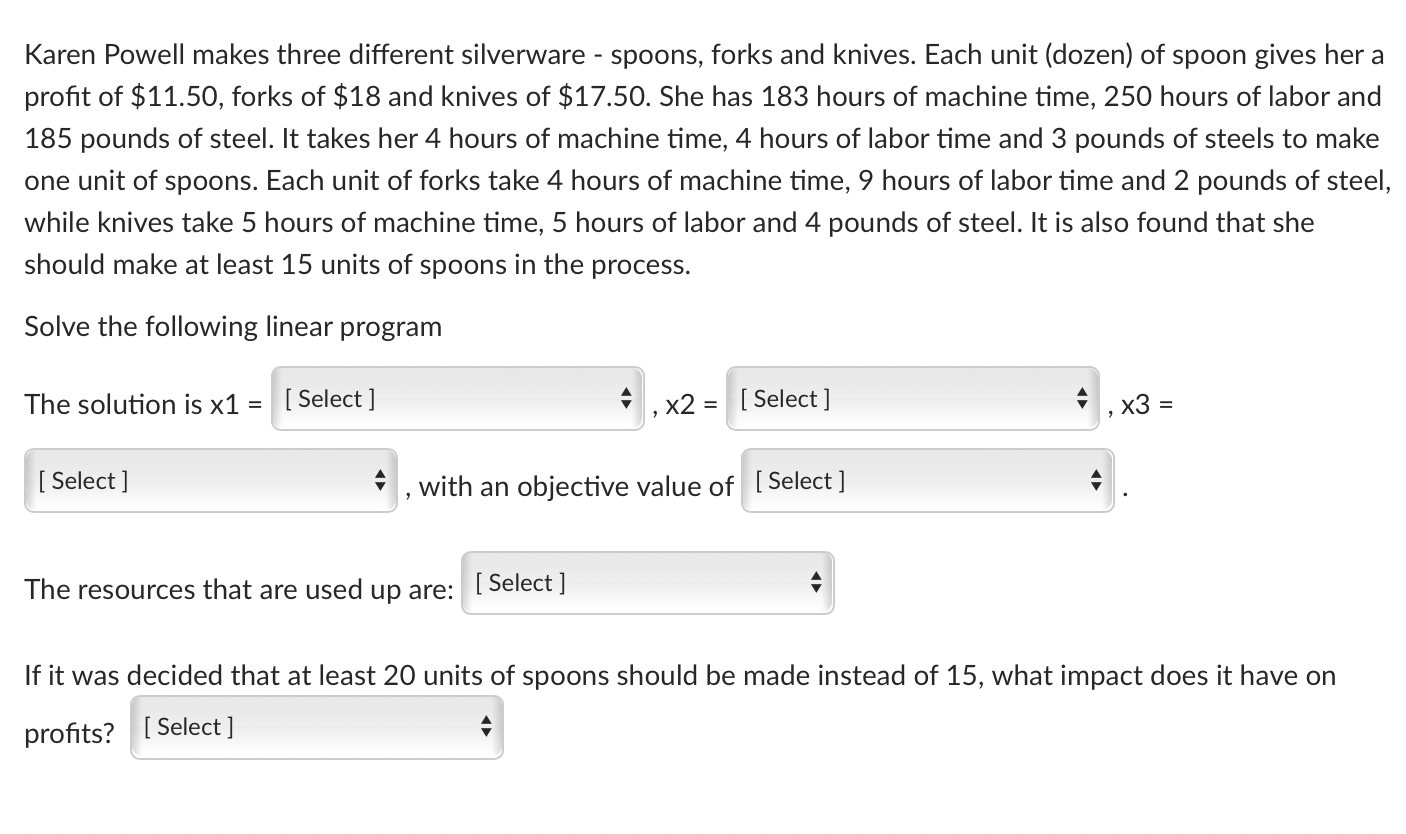
Task: Click the "at least 20 units of spoons" question
Action: click(679, 676)
